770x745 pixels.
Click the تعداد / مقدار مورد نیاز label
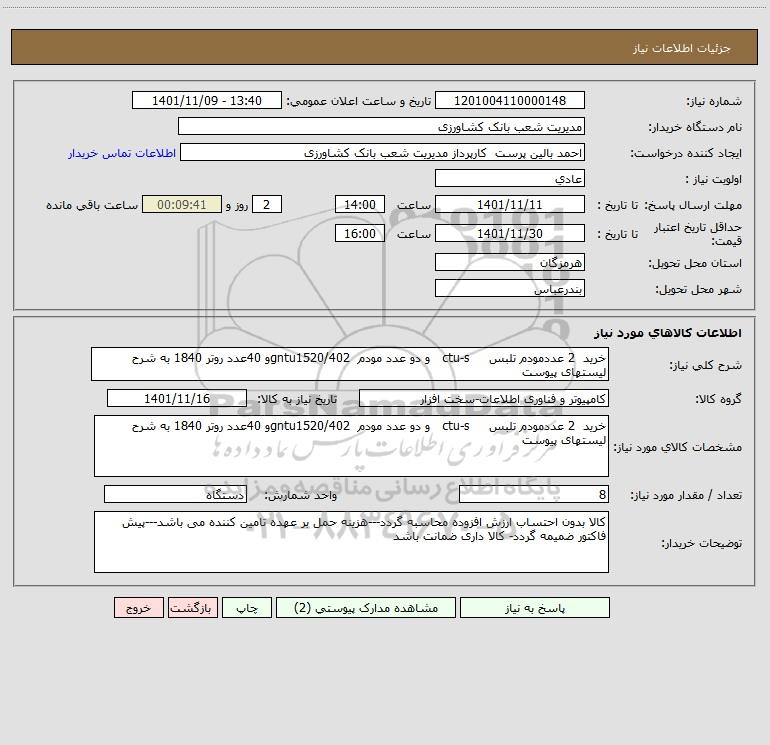pyautogui.click(x=686, y=495)
